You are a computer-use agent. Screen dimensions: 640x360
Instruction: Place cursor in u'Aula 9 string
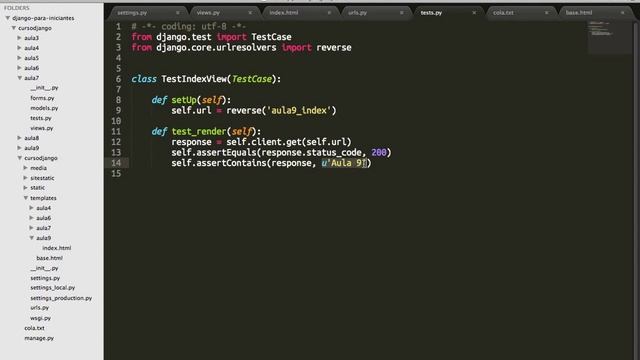point(344,163)
